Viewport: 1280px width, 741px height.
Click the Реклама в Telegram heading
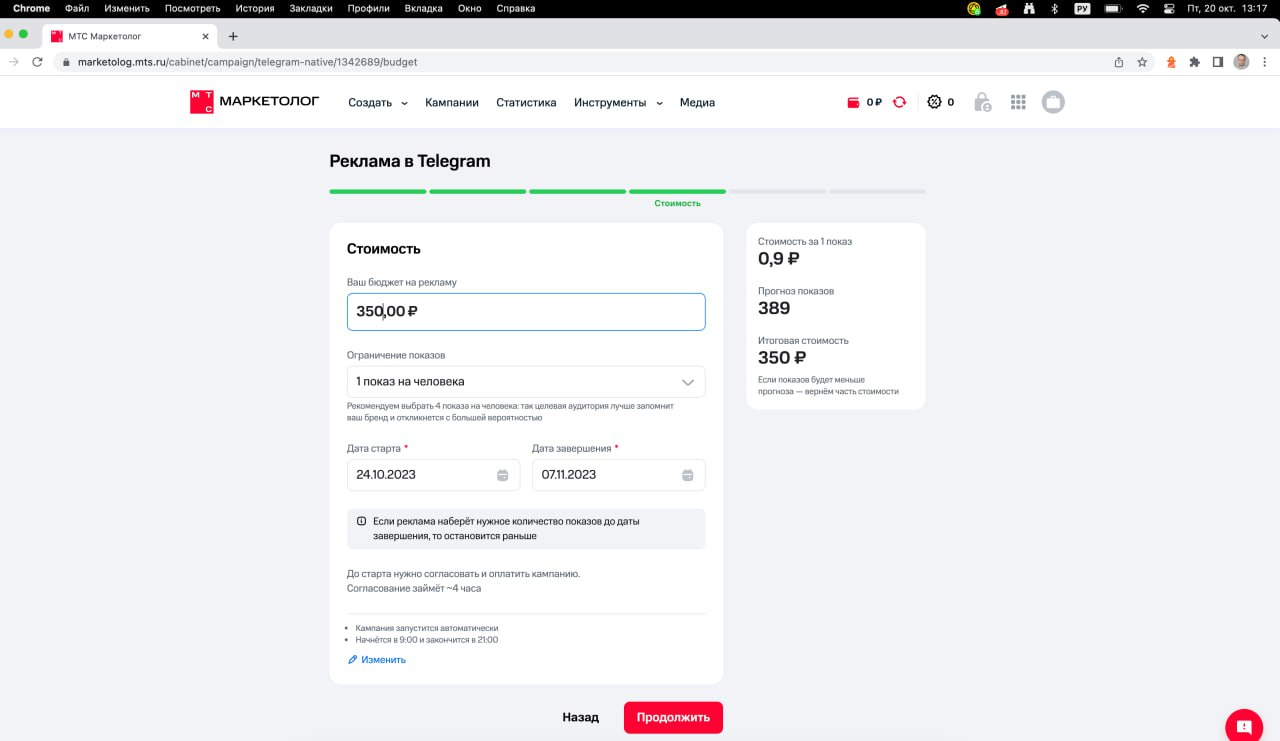tap(410, 161)
